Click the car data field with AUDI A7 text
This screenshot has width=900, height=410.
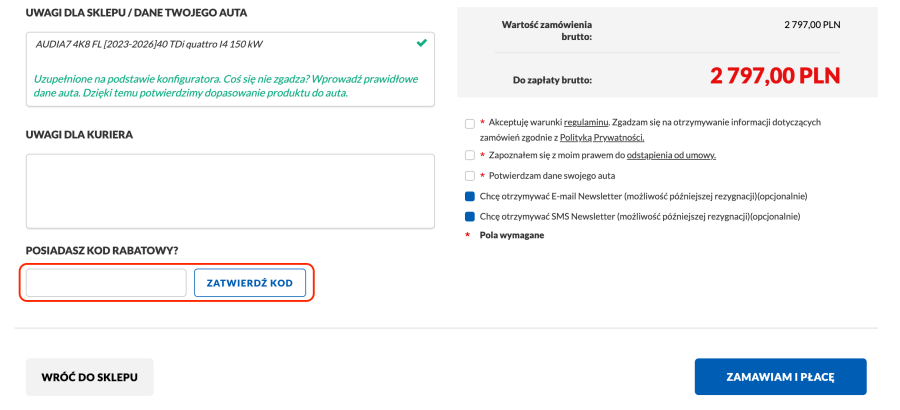click(200, 44)
